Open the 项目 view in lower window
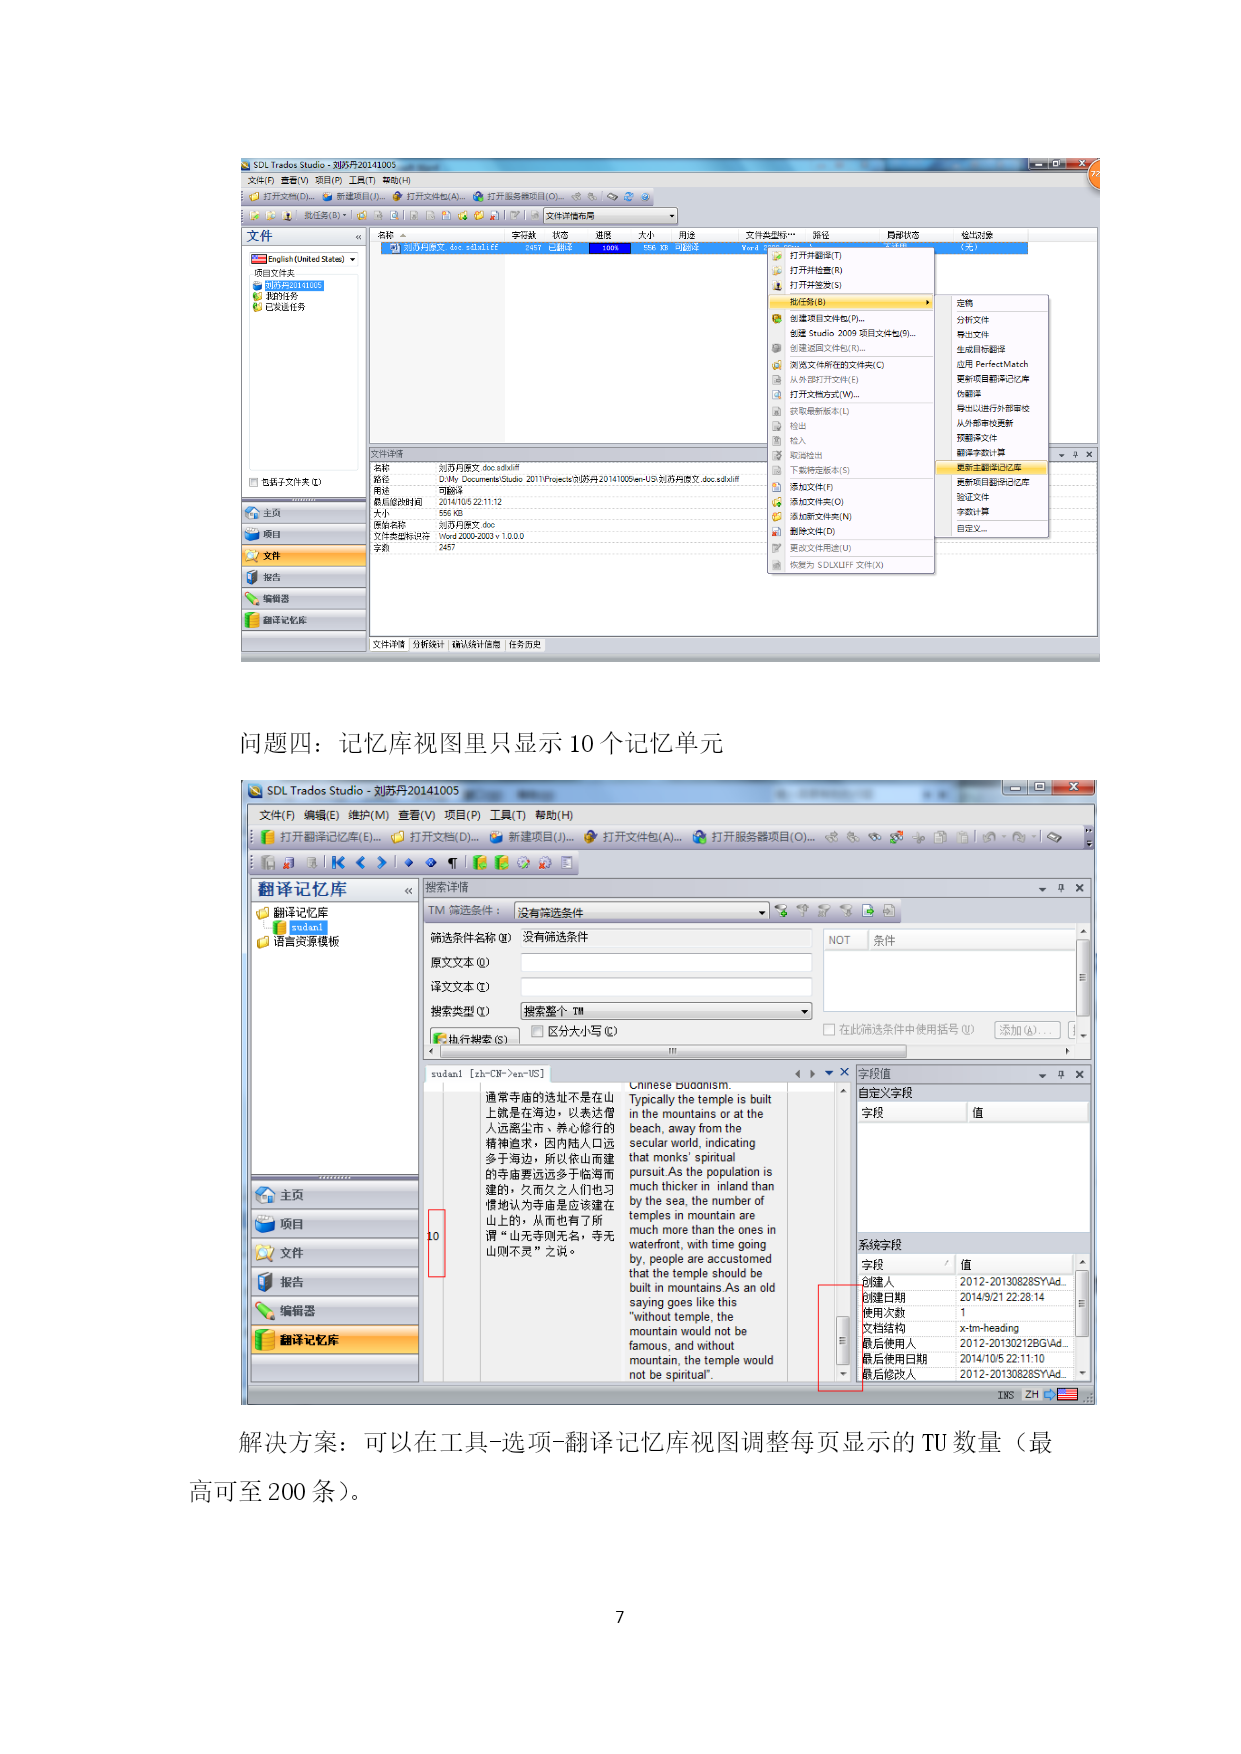The image size is (1241, 1754). 335,1224
